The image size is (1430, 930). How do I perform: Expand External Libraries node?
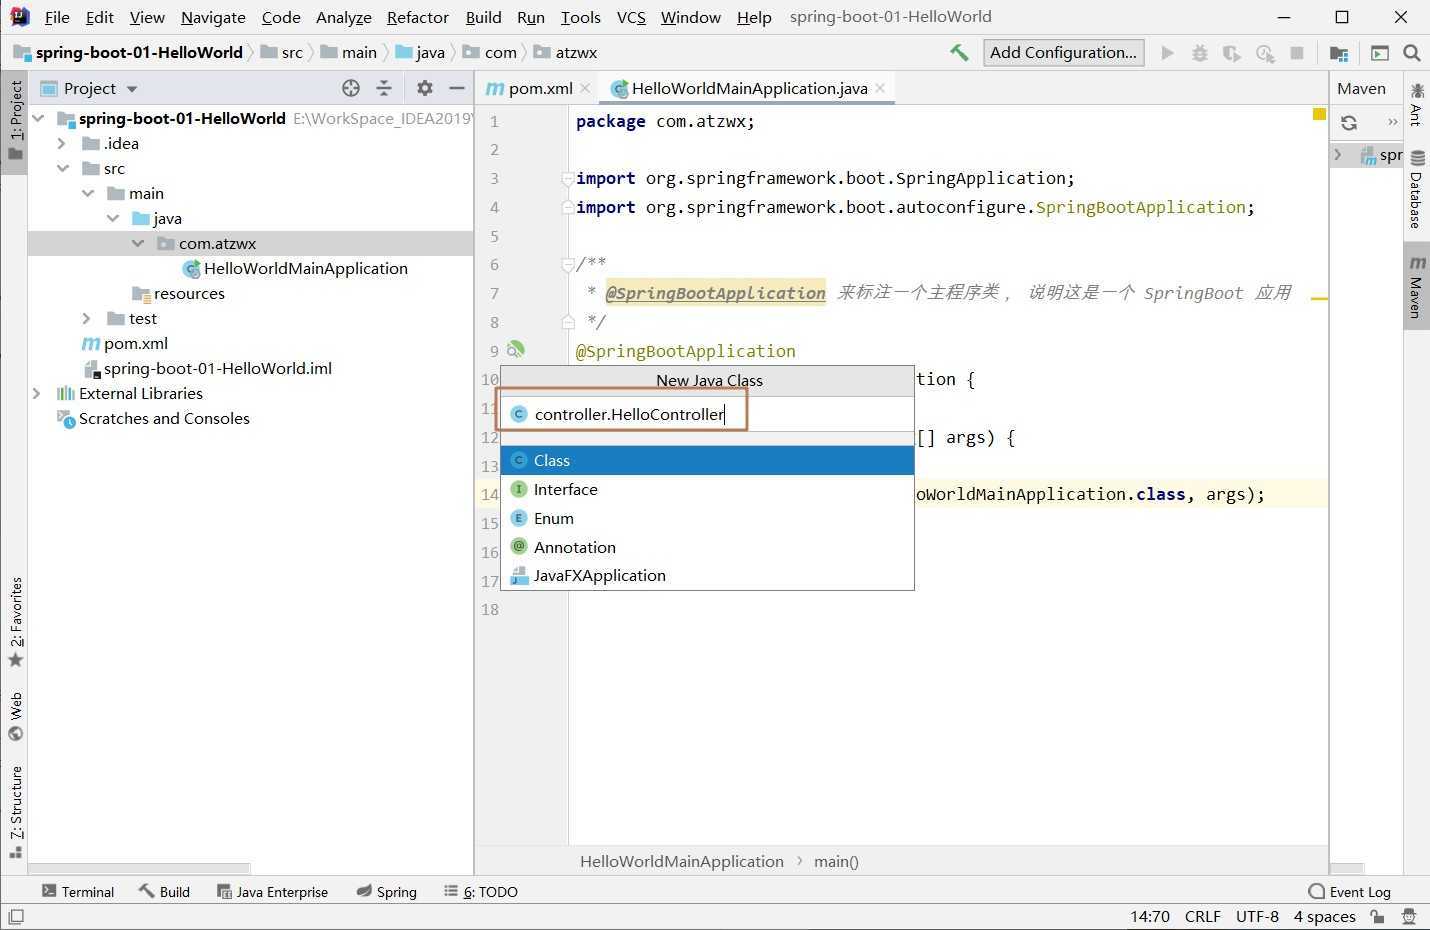click(x=38, y=393)
